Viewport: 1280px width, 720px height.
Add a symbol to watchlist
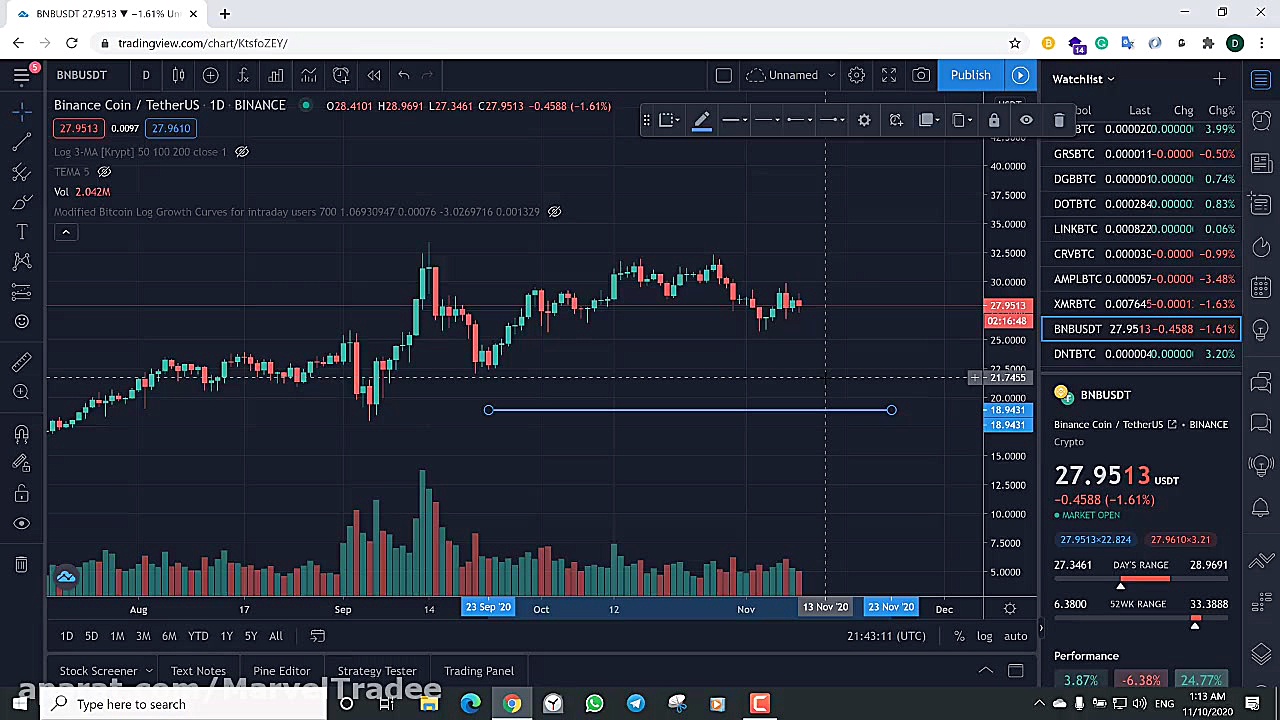[x=1219, y=79]
